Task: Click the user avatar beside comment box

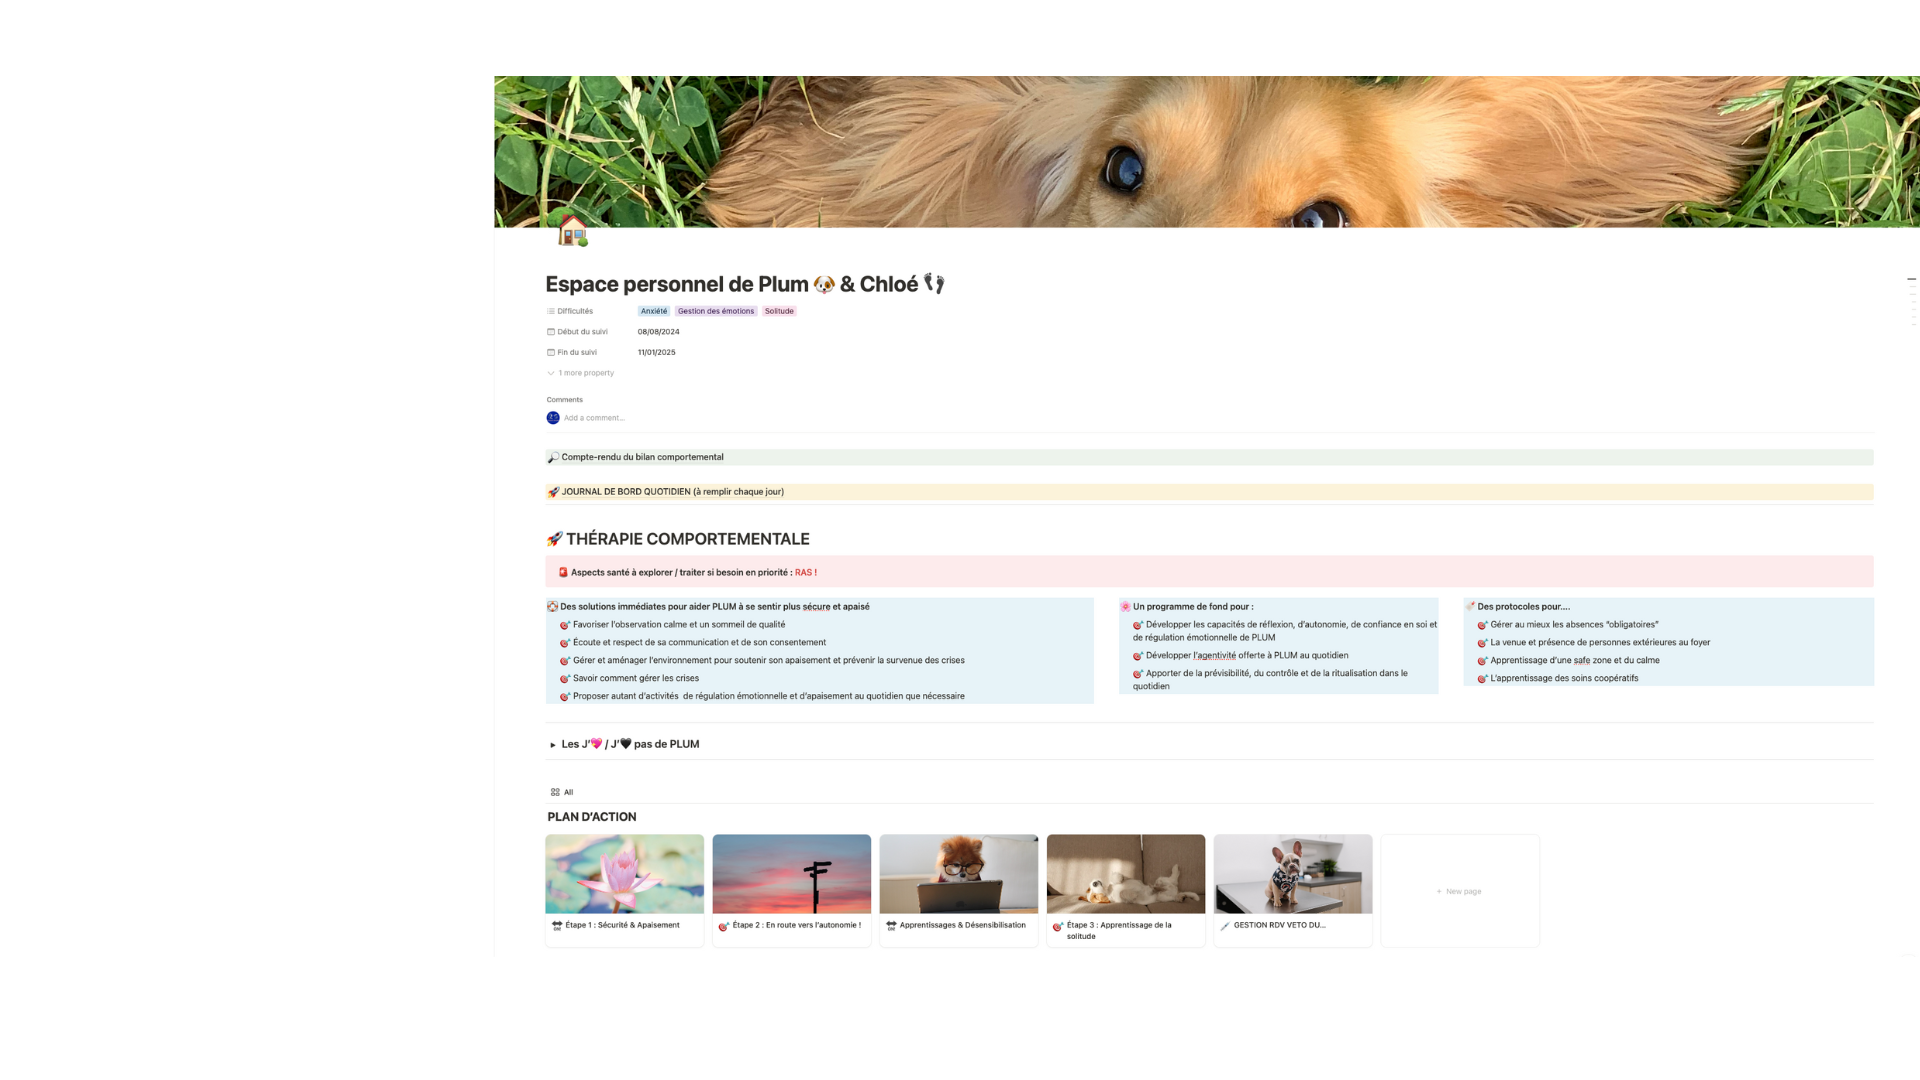Action: click(x=553, y=418)
